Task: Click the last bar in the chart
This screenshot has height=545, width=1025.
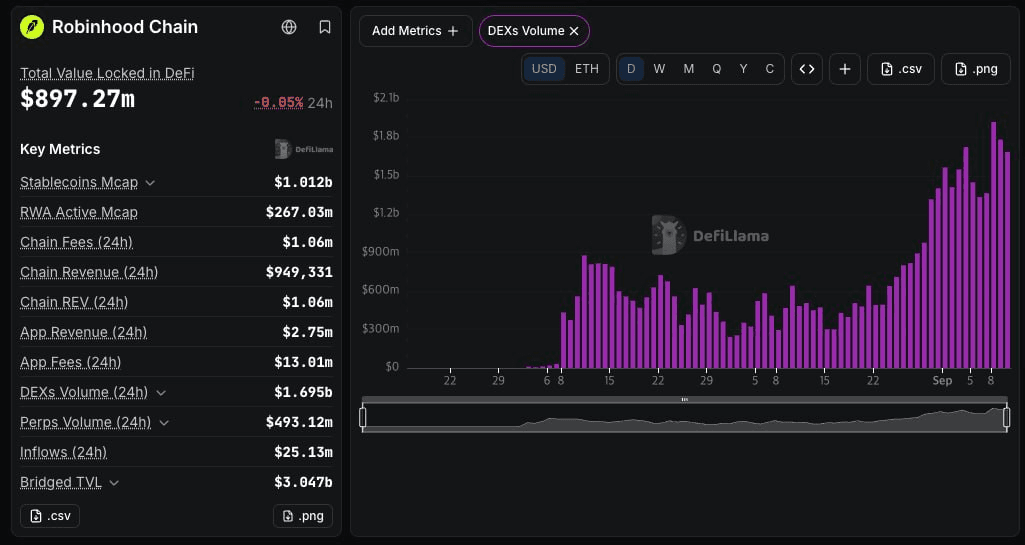Action: tap(1007, 260)
